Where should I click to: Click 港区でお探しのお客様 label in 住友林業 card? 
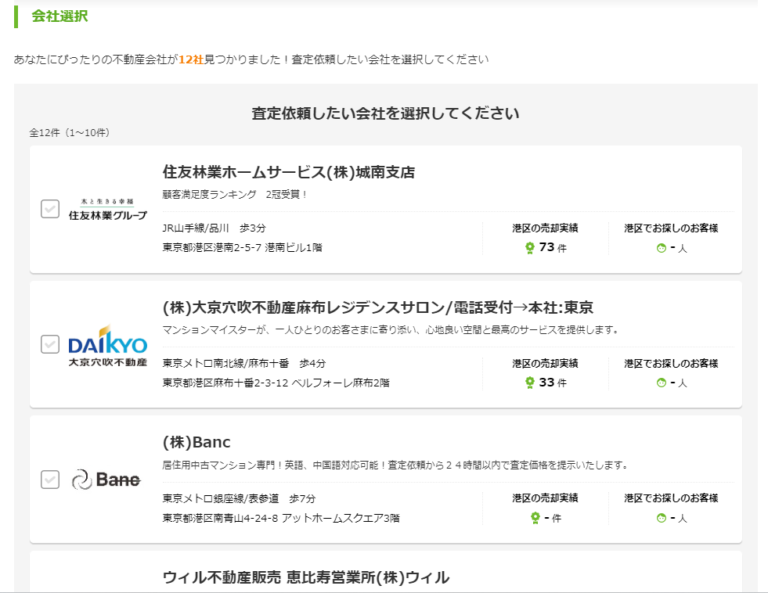671,228
